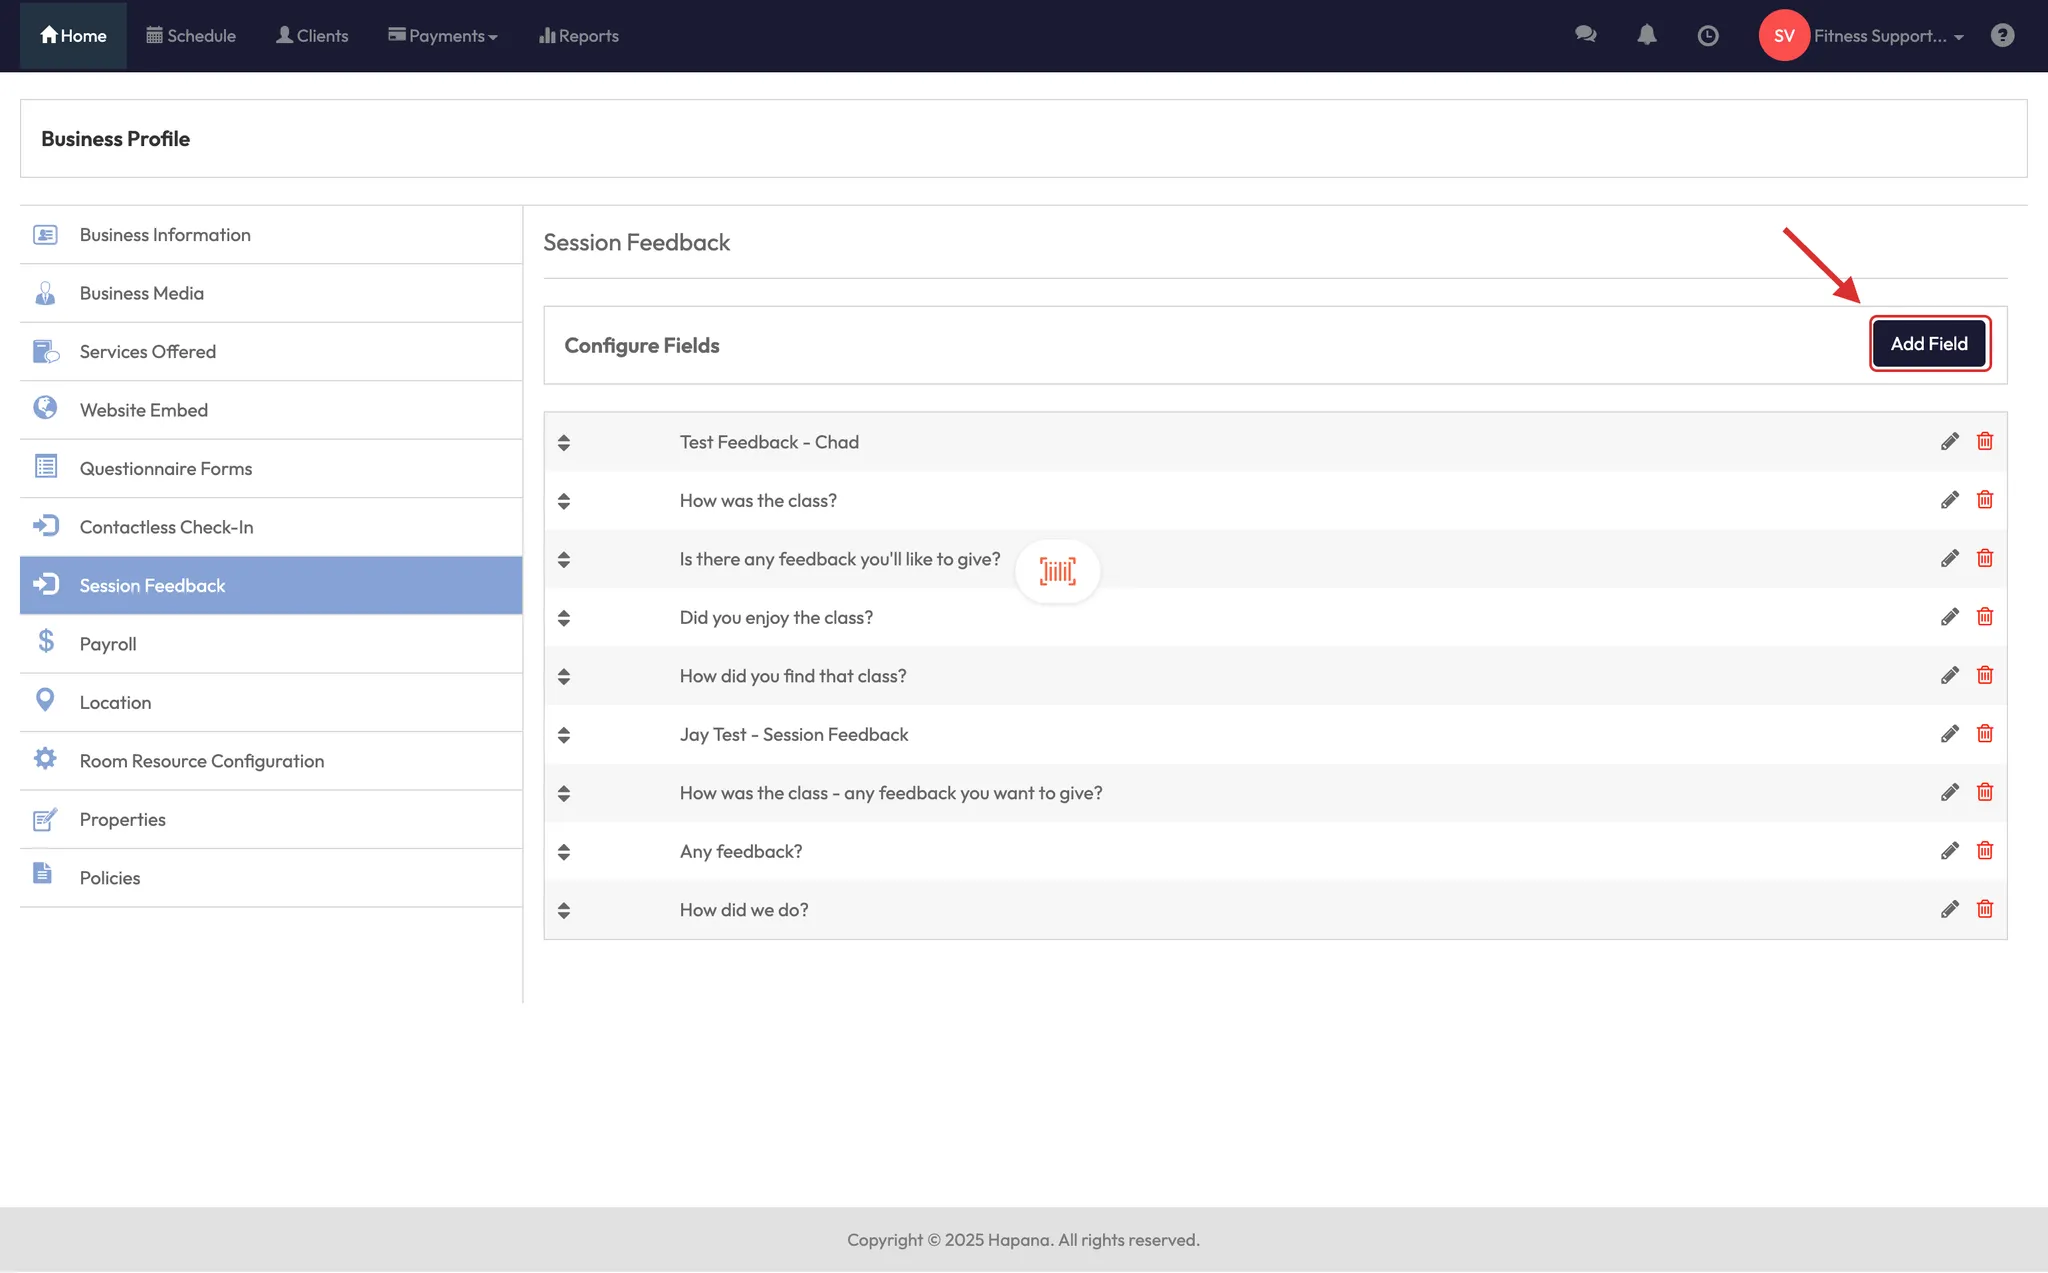Expand the Payments dropdown menu
The height and width of the screenshot is (1273, 2048).
tap(443, 36)
